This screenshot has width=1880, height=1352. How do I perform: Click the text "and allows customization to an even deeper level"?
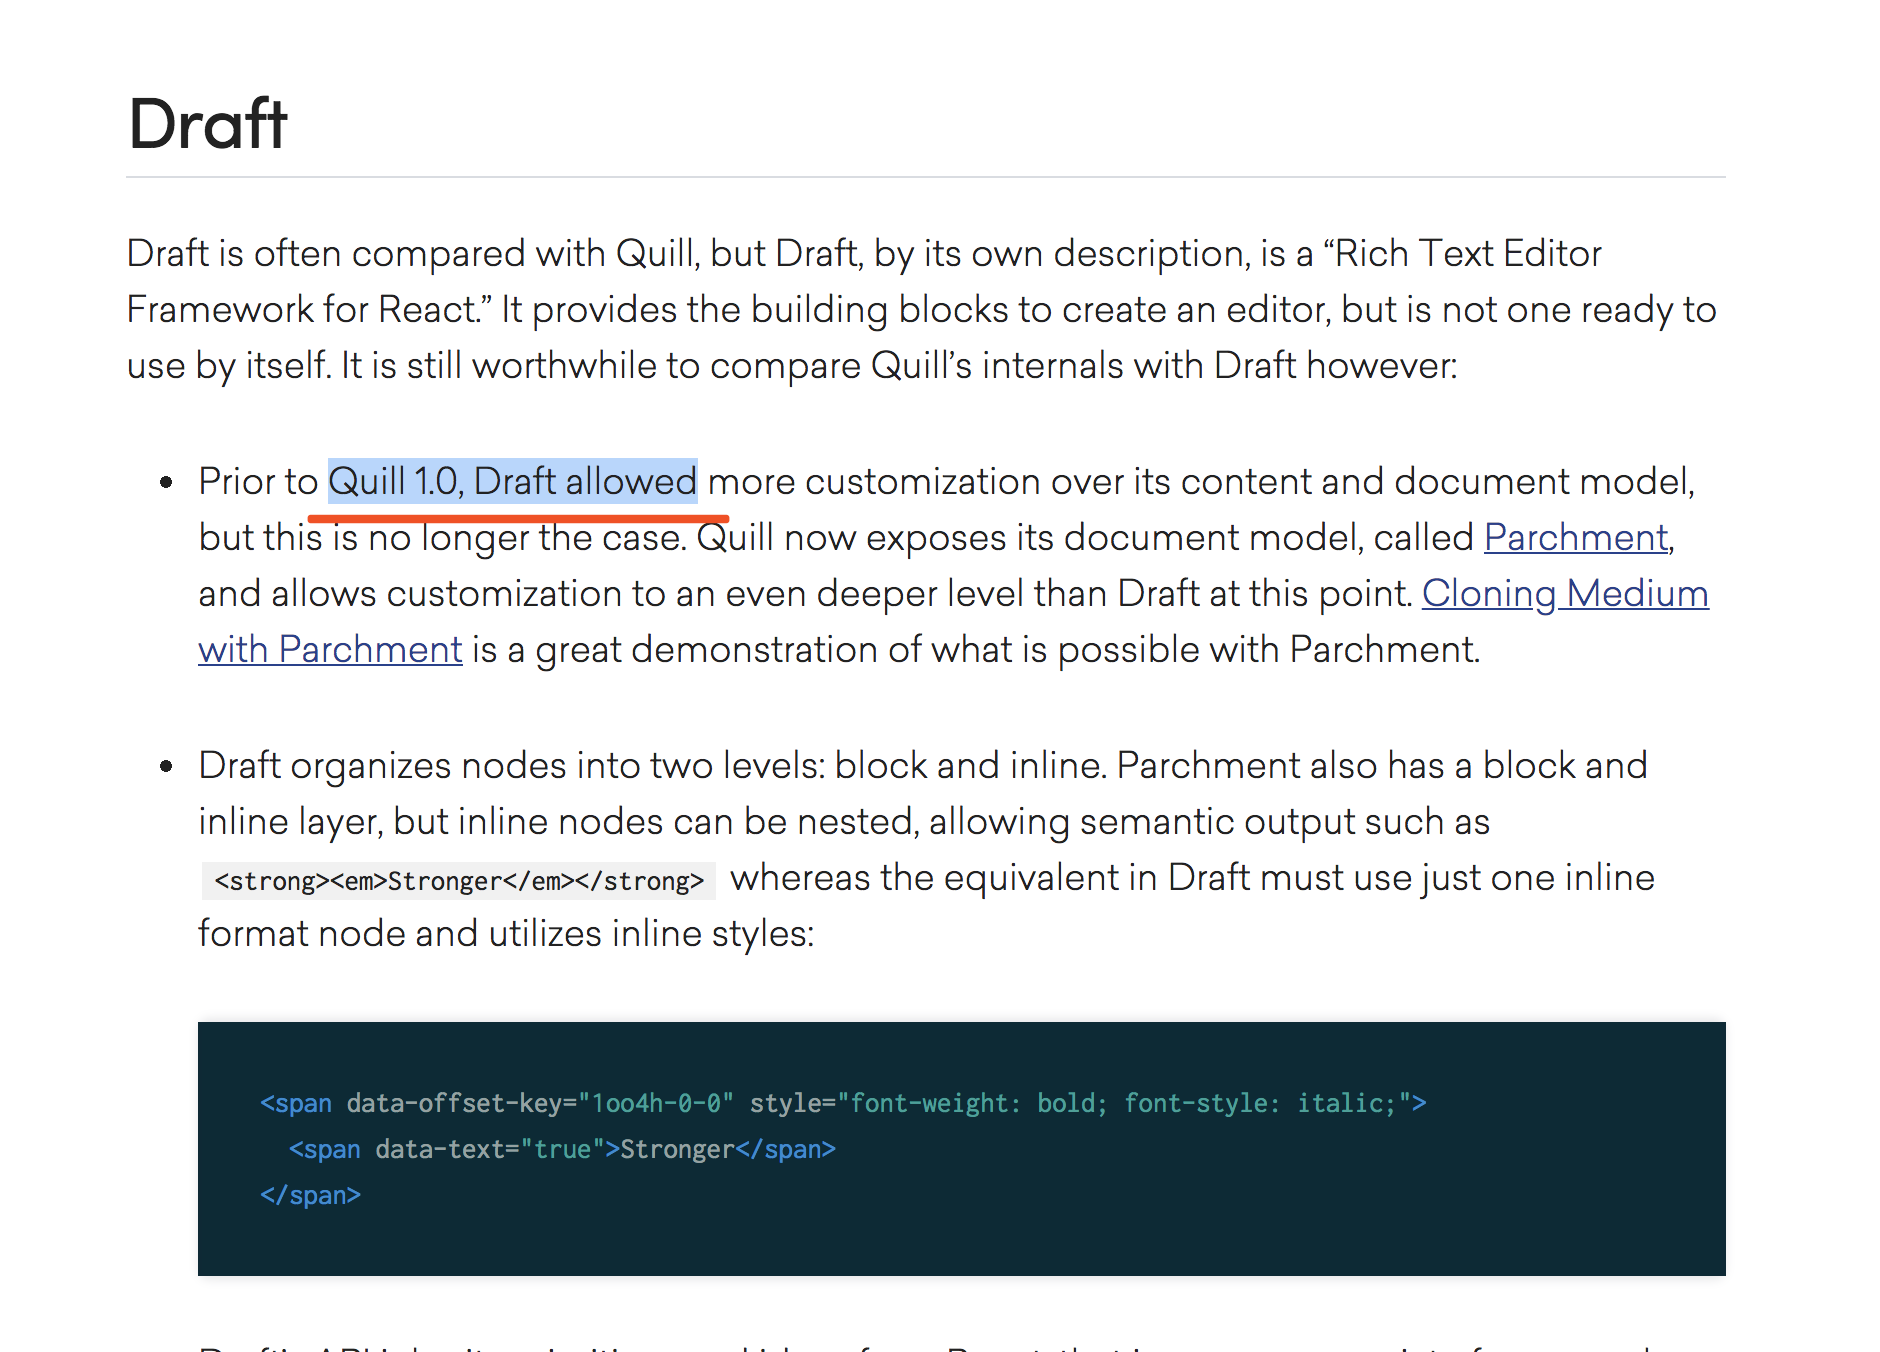[611, 594]
